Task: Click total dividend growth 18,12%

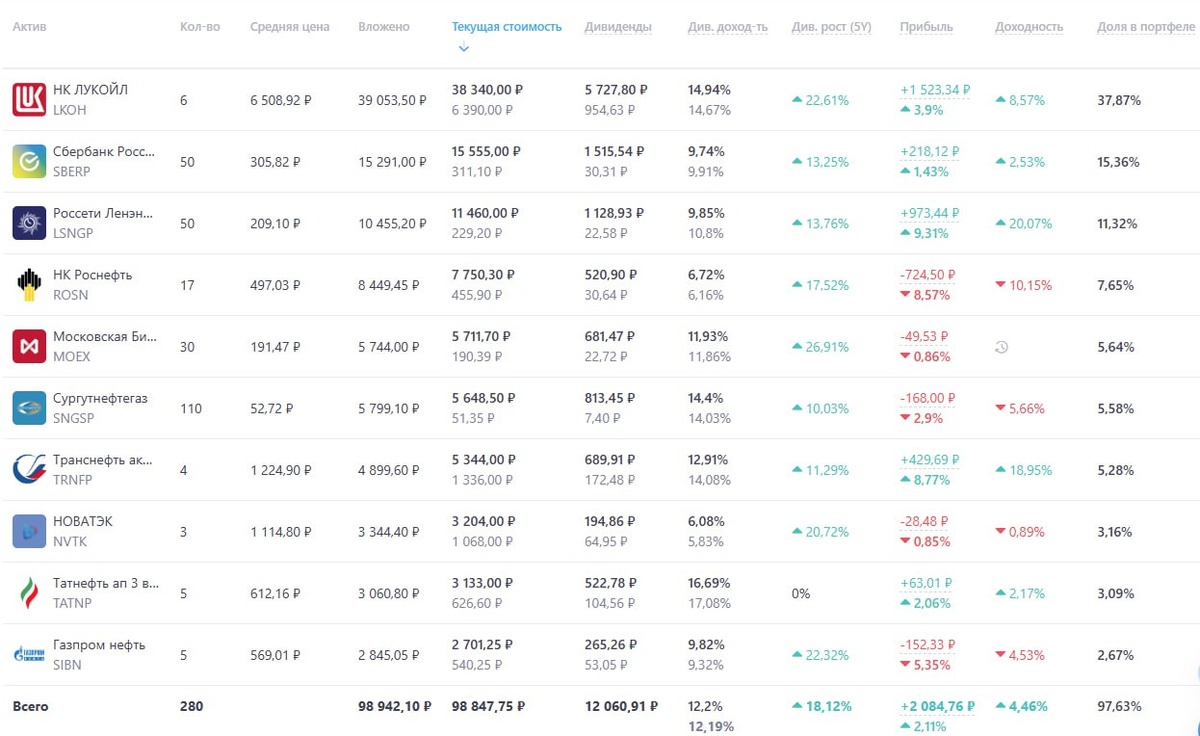Action: 822,706
